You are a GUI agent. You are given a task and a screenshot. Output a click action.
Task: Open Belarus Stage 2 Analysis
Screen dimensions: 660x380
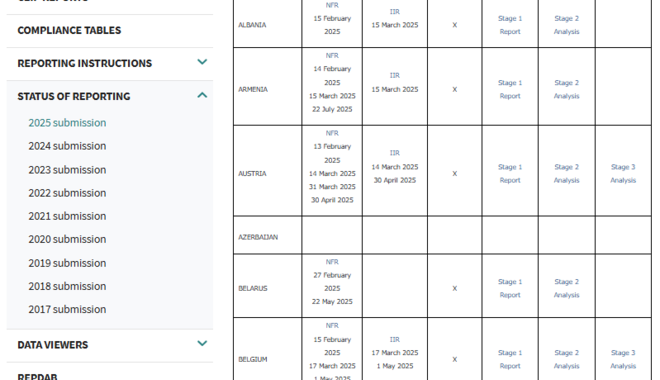click(566, 288)
